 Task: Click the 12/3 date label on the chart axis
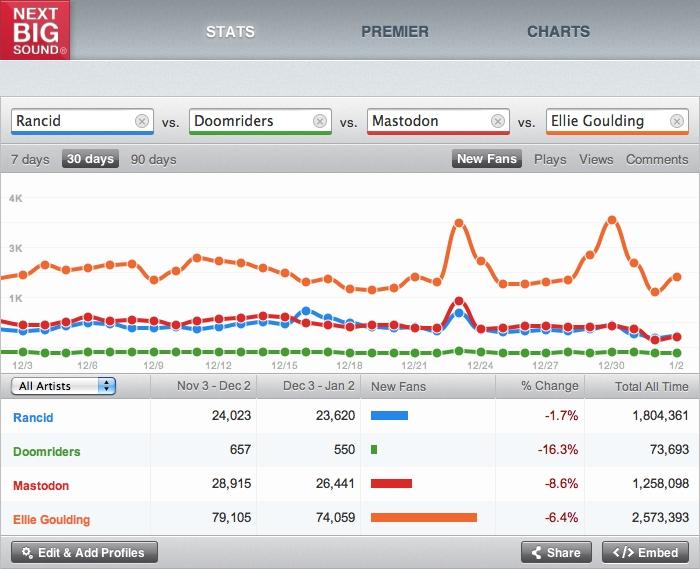click(x=22, y=365)
